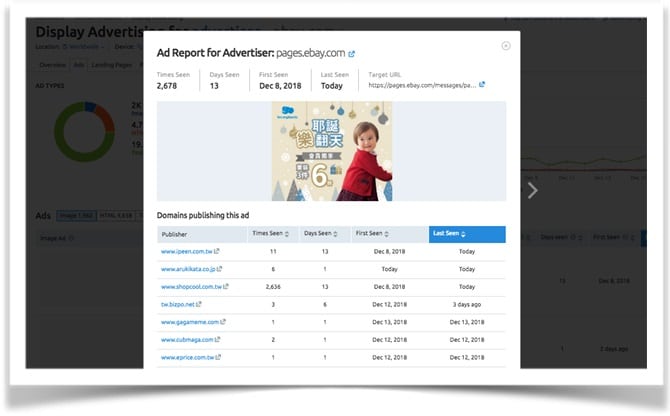Viewport: 670px width, 416px height.
Task: Switch to Landing Pages tab in background page
Action: pyautogui.click(x=112, y=65)
